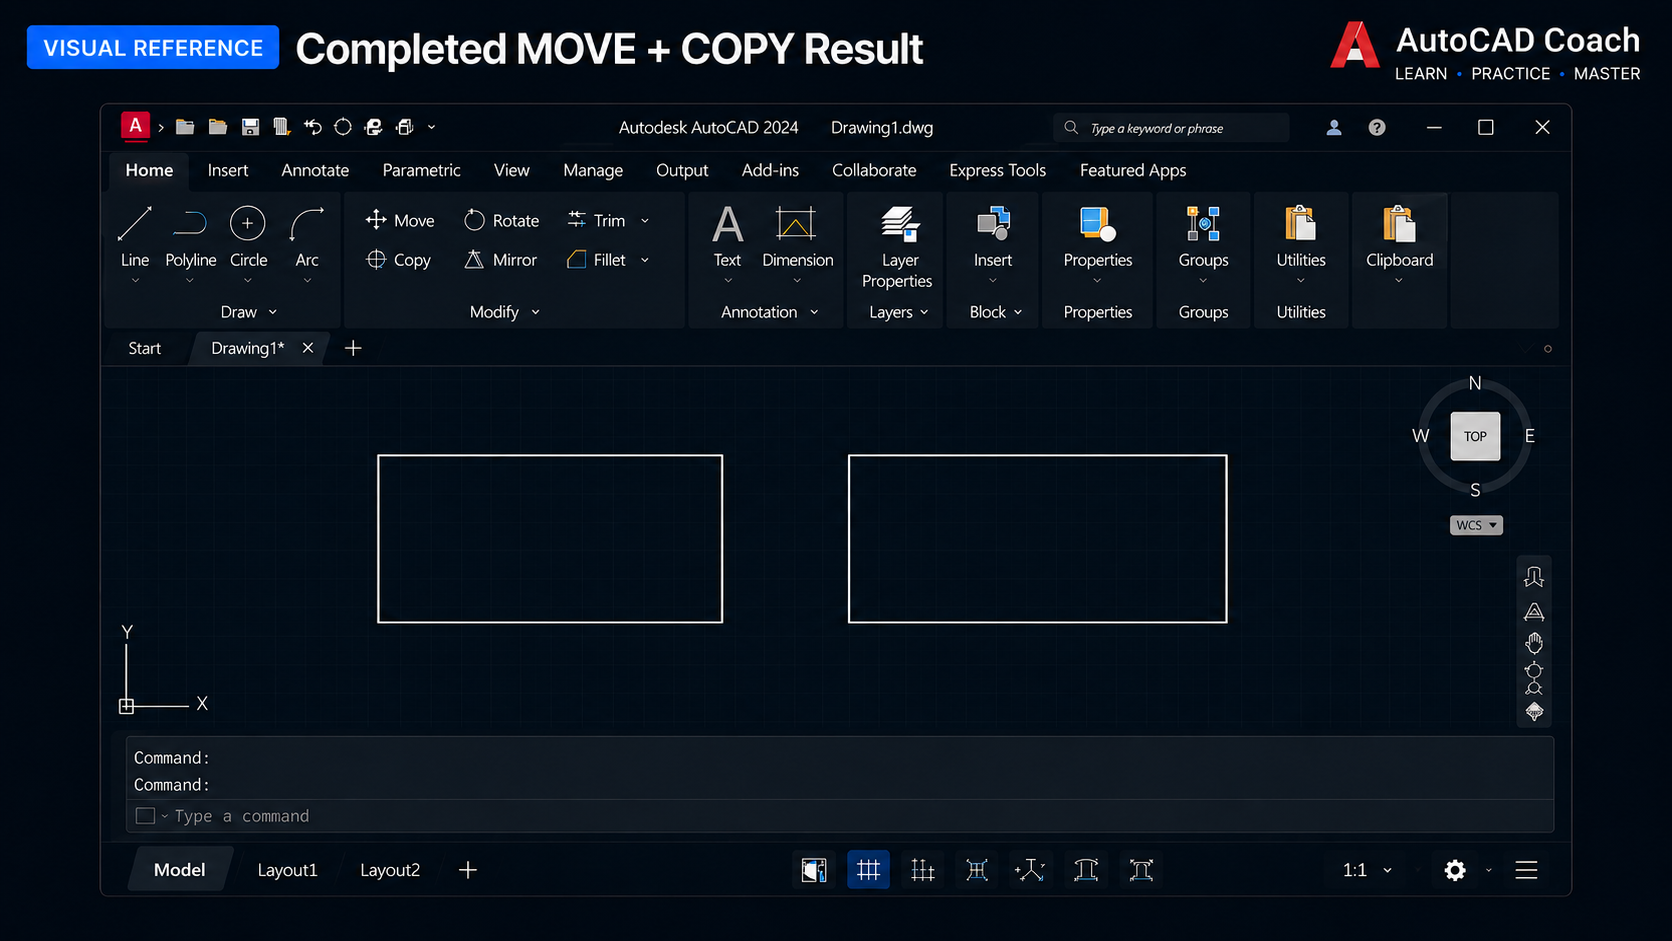Screen dimensions: 1672x941
Task: Select the Line draw tool
Action: click(134, 238)
